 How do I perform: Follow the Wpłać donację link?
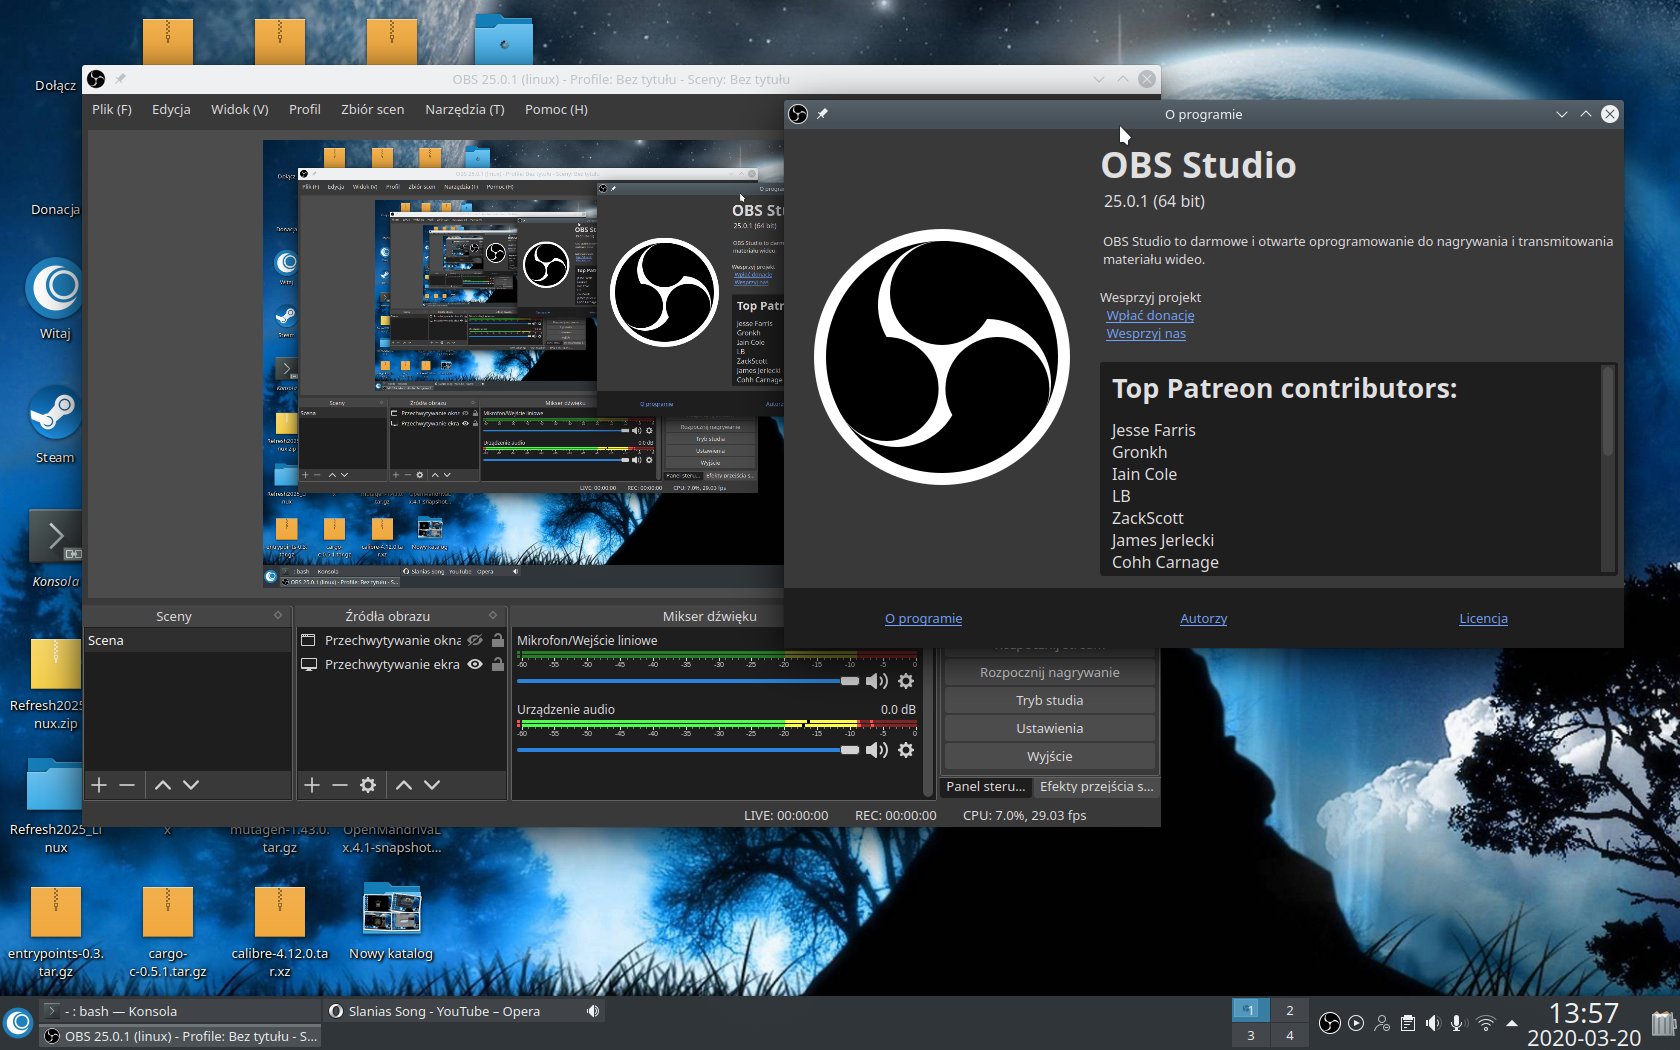(x=1150, y=315)
